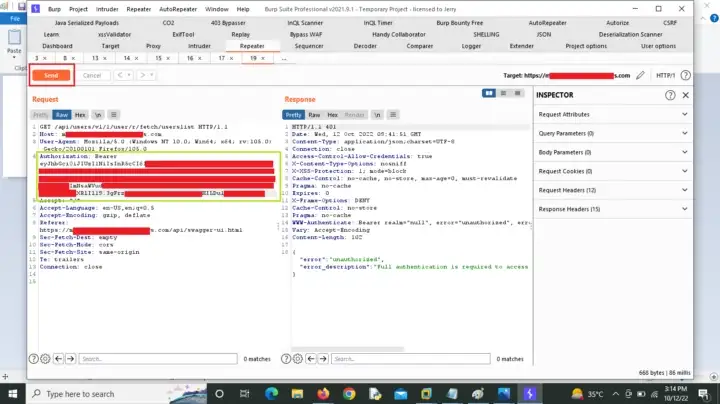This screenshot has width=720, height=404.
Task: Expand the Request Headers (12) section
Action: (610, 190)
